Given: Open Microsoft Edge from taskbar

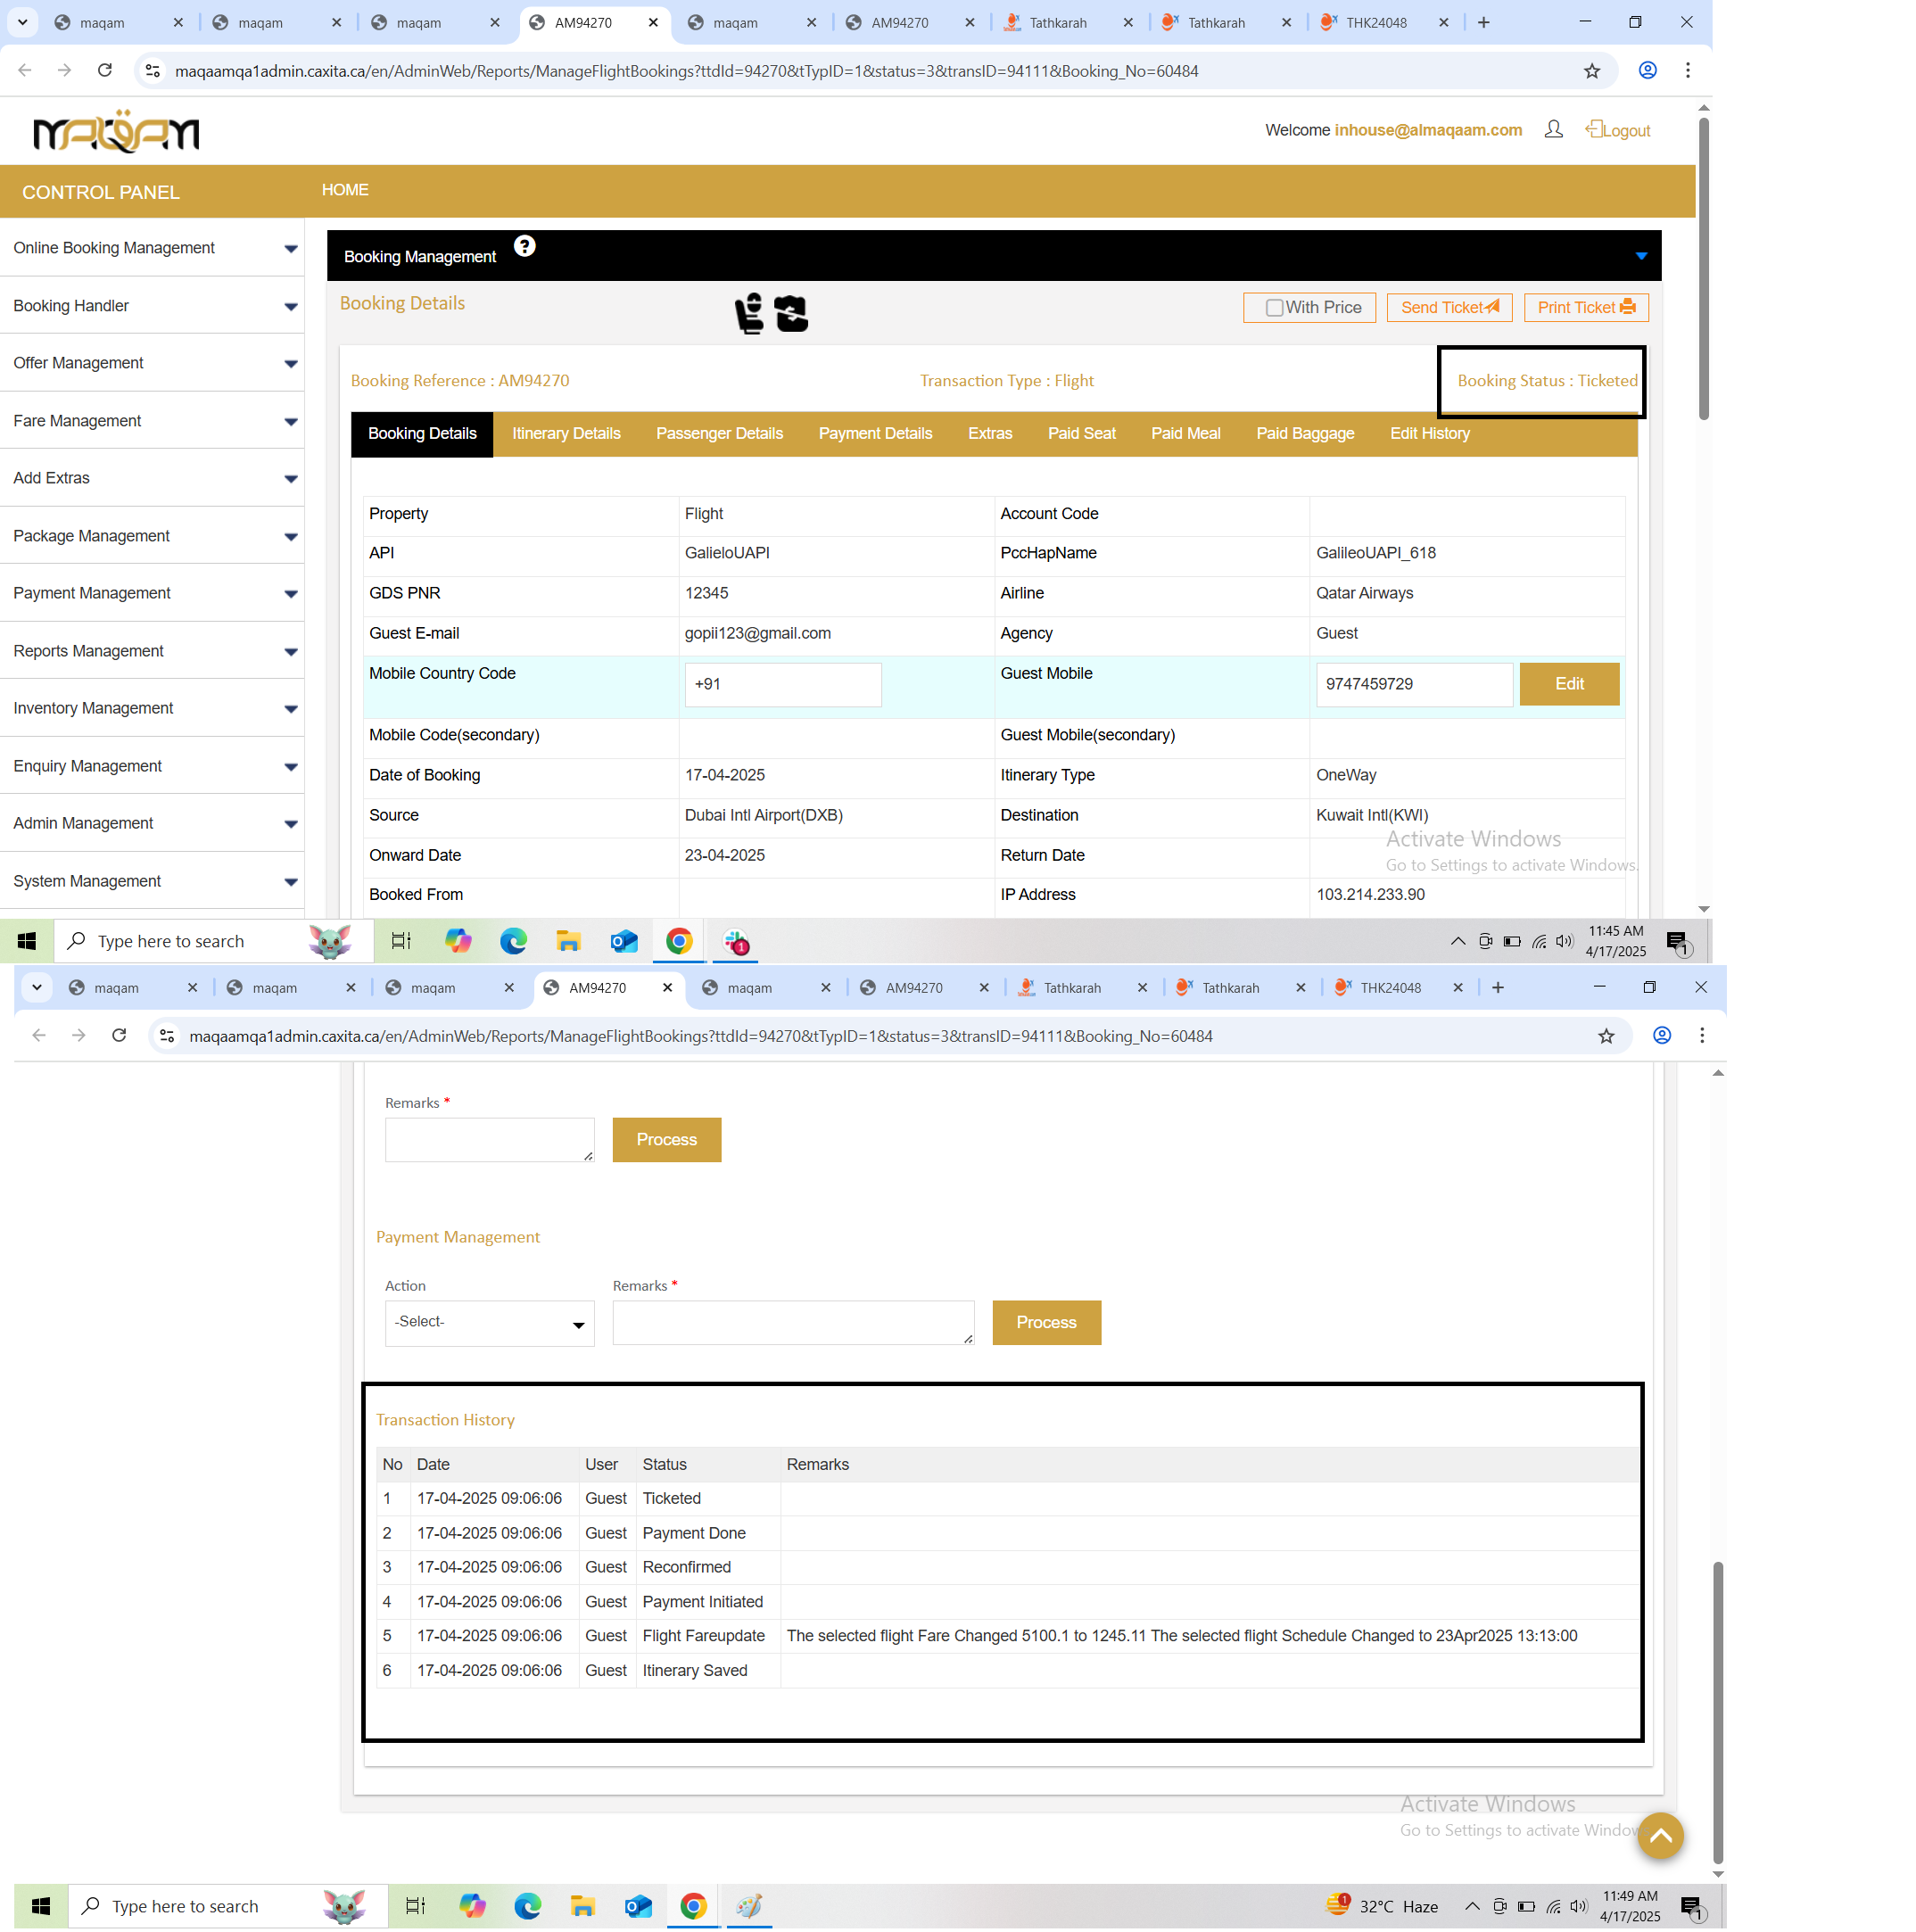Looking at the screenshot, I should pyautogui.click(x=513, y=942).
